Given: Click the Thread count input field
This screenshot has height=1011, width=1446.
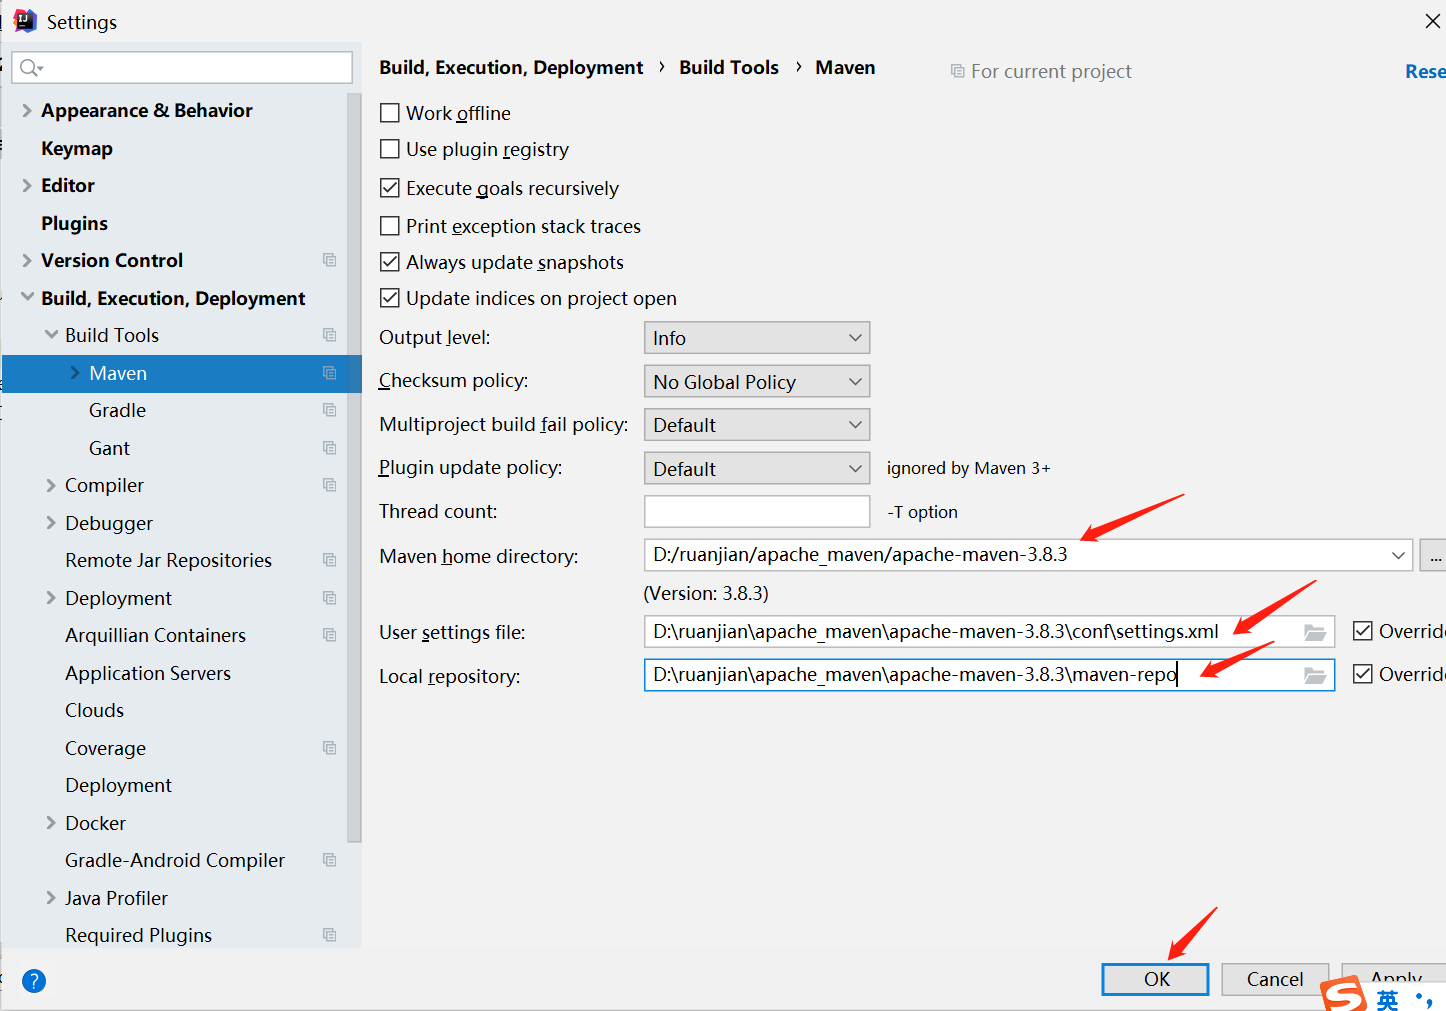Looking at the screenshot, I should click(x=757, y=511).
